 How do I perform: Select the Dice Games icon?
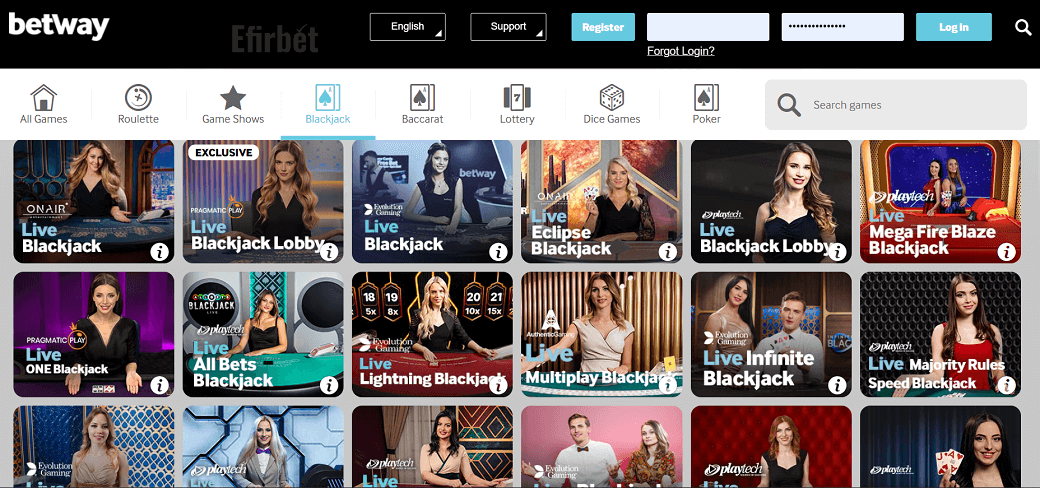tap(612, 97)
